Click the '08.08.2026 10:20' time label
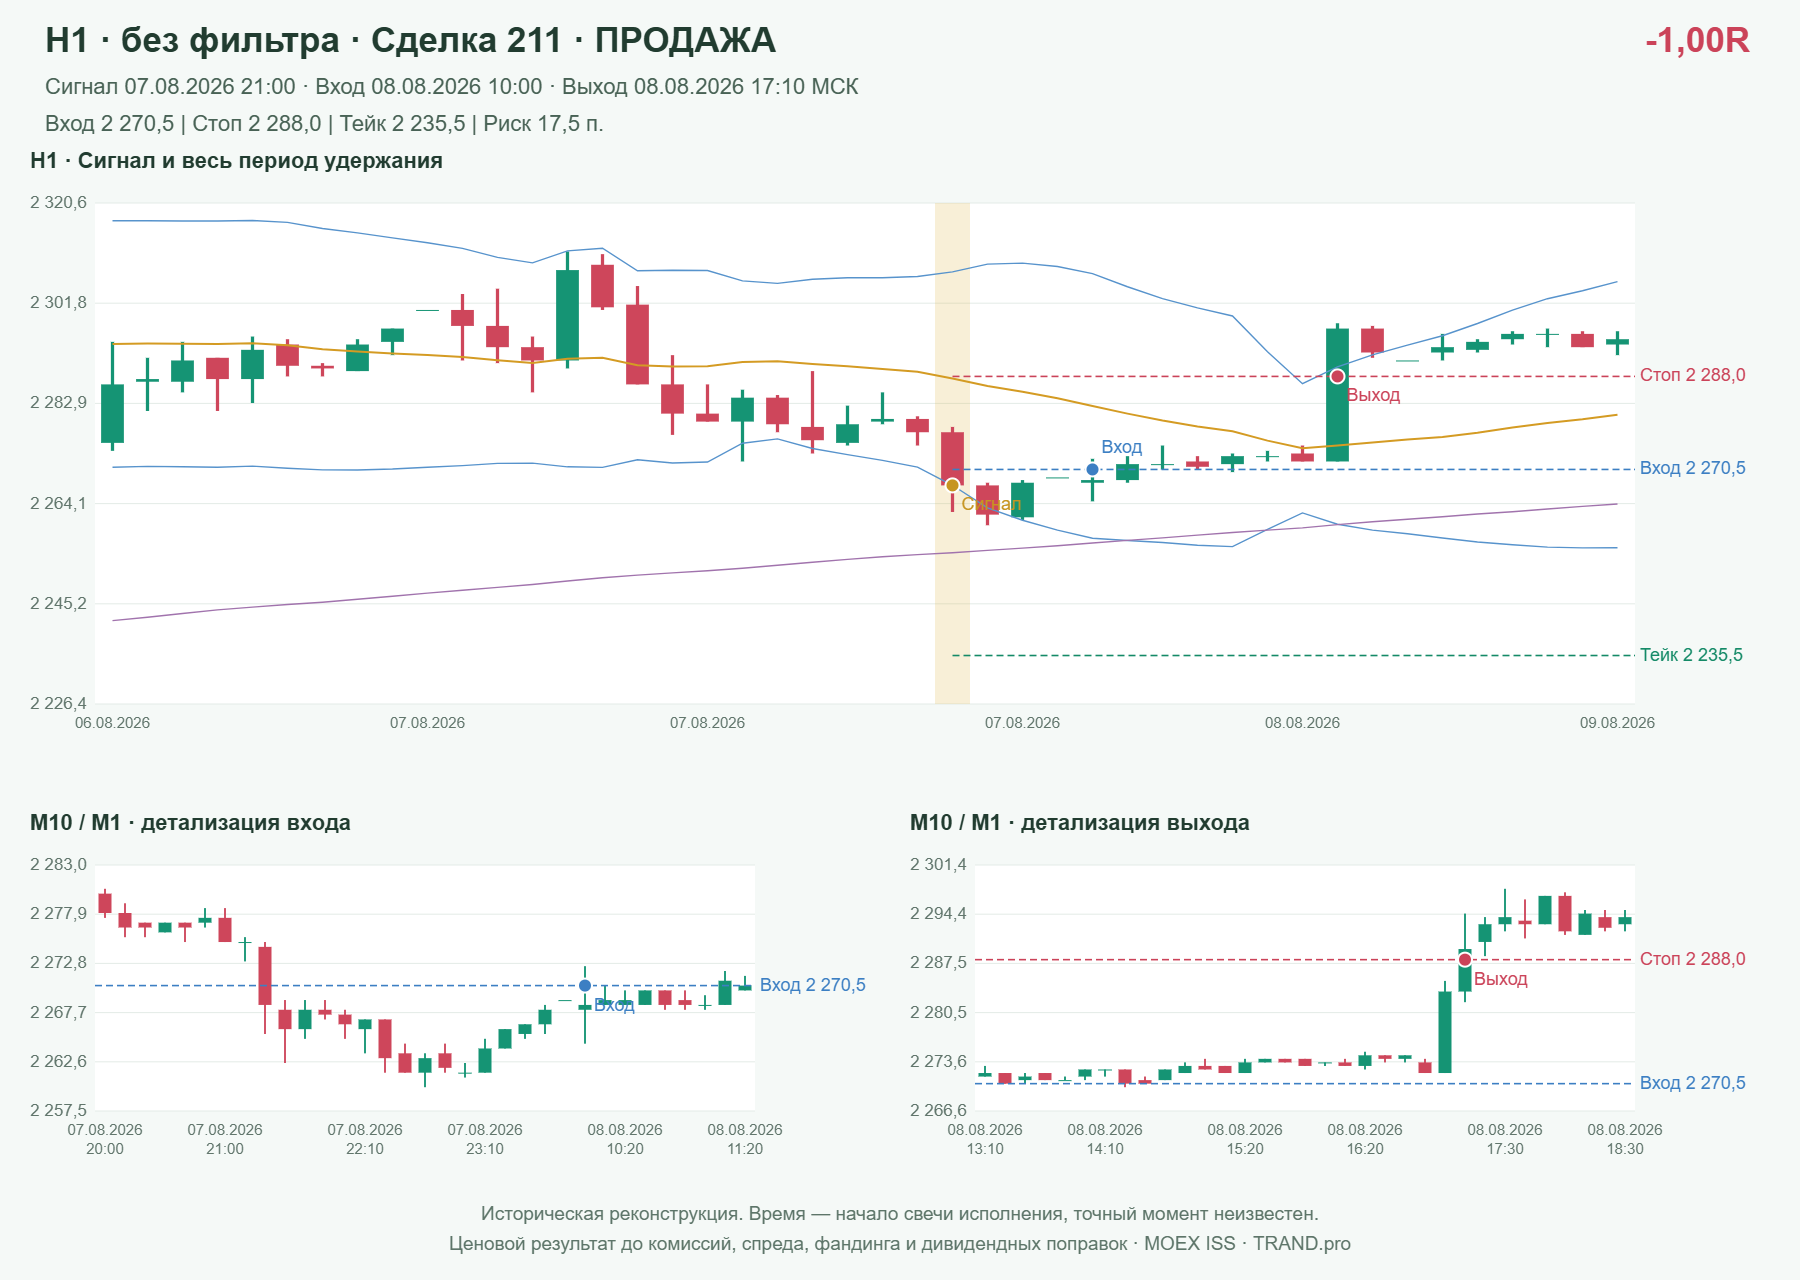1800x1280 pixels. (625, 1139)
